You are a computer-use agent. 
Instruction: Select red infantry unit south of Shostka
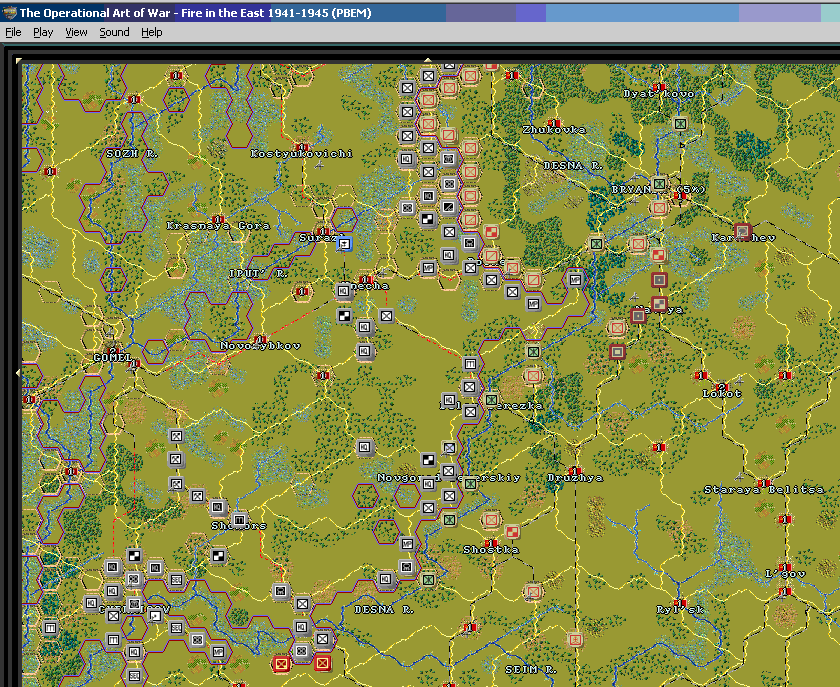(x=533, y=592)
